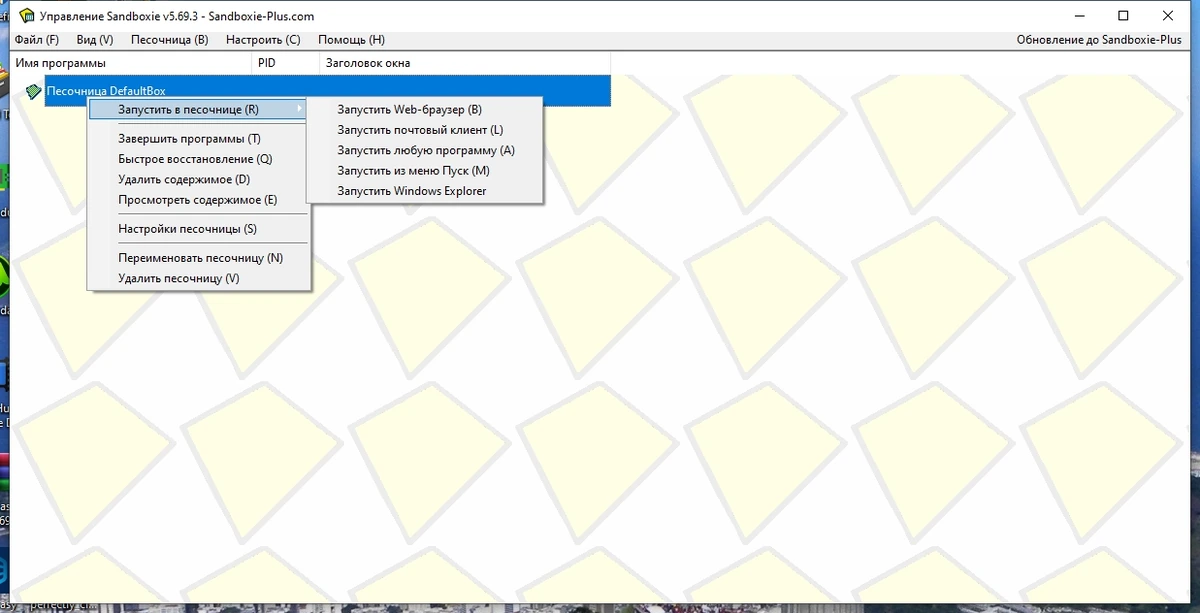This screenshot has width=1200, height=613.
Task: Choose Запустить любую программу (A)
Action: [425, 150]
